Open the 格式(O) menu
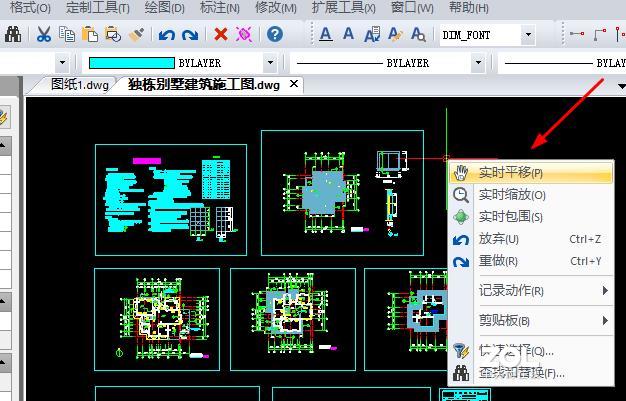 pos(30,7)
